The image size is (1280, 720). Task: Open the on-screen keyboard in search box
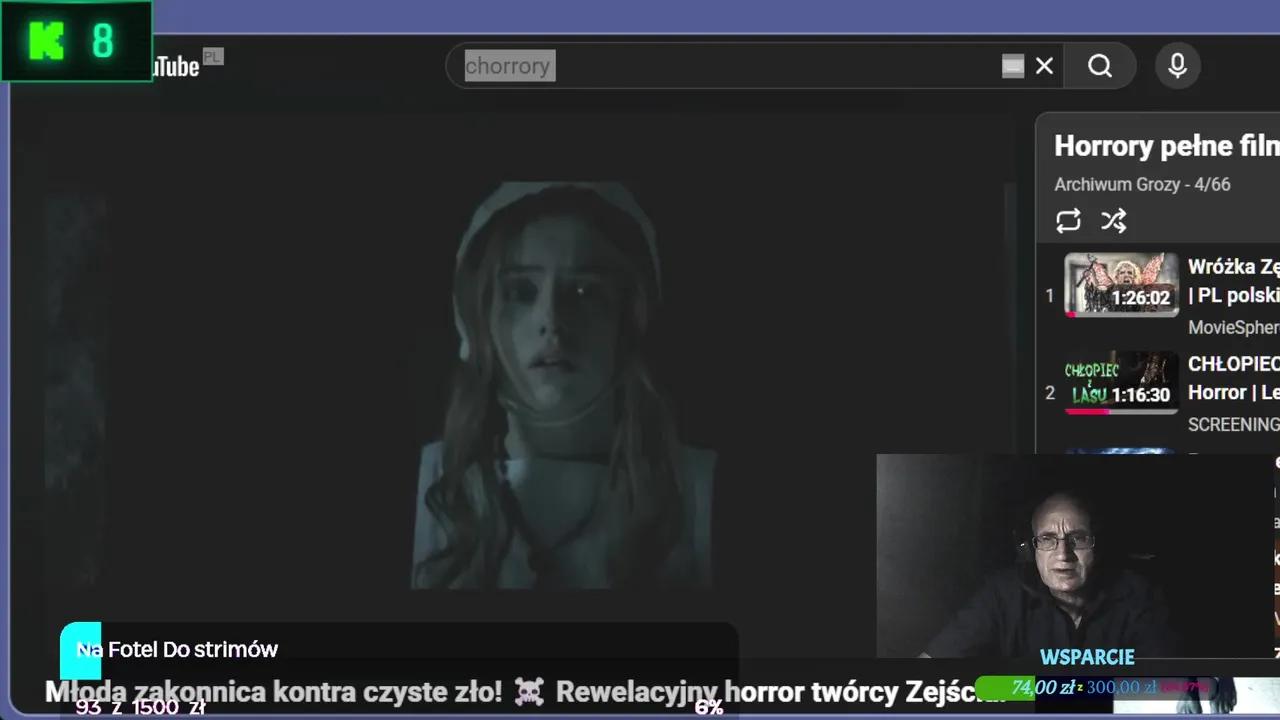point(1013,66)
